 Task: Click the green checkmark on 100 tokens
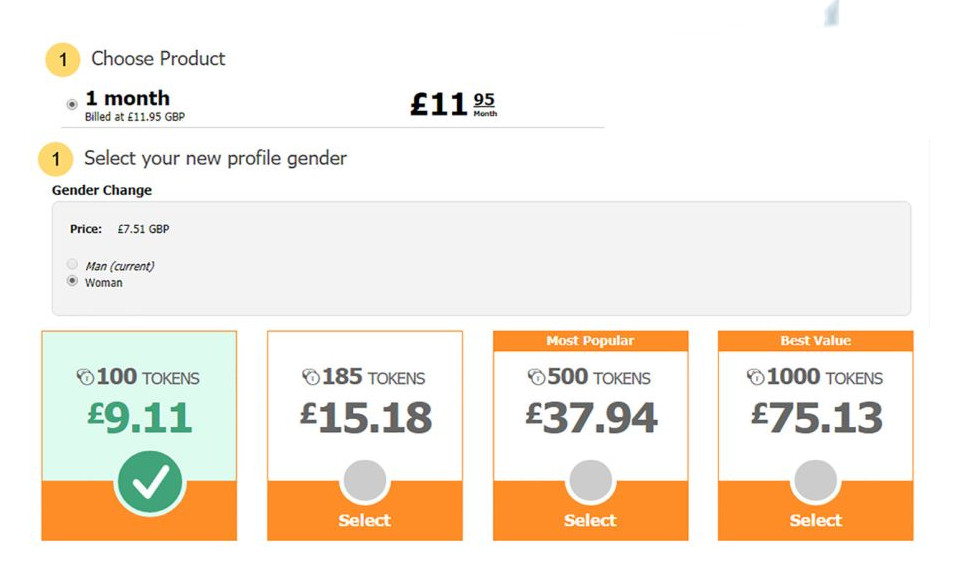(150, 483)
